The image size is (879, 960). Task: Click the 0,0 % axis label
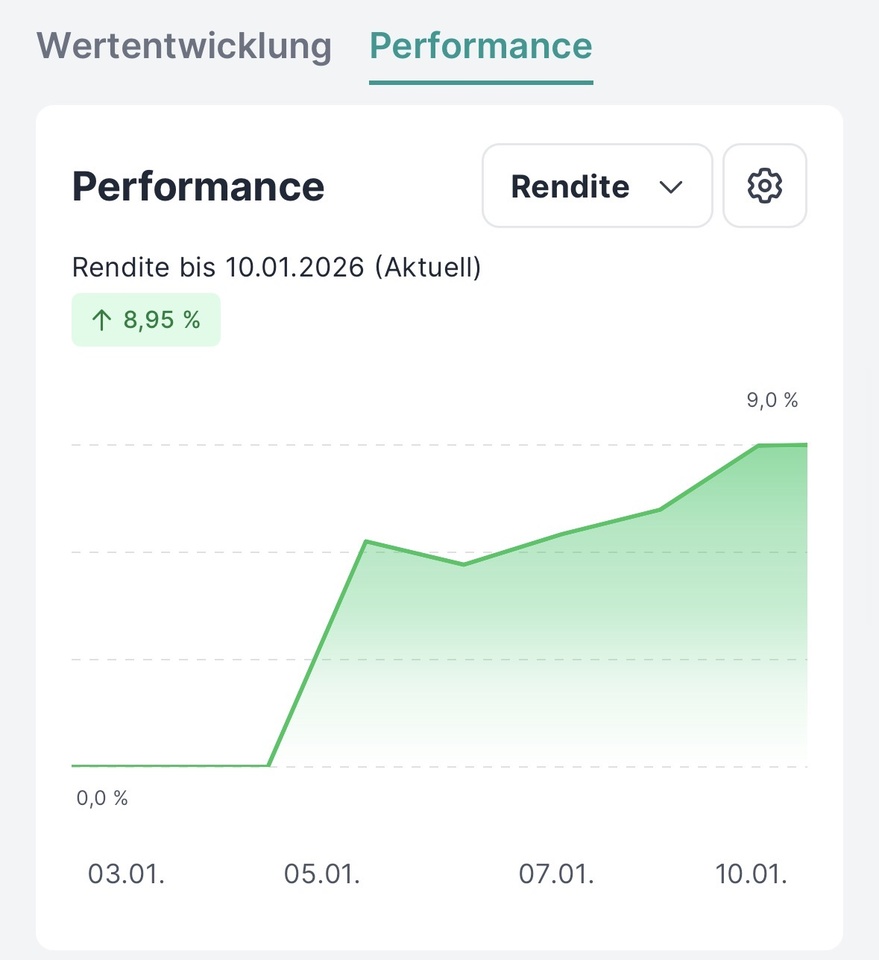pos(102,798)
